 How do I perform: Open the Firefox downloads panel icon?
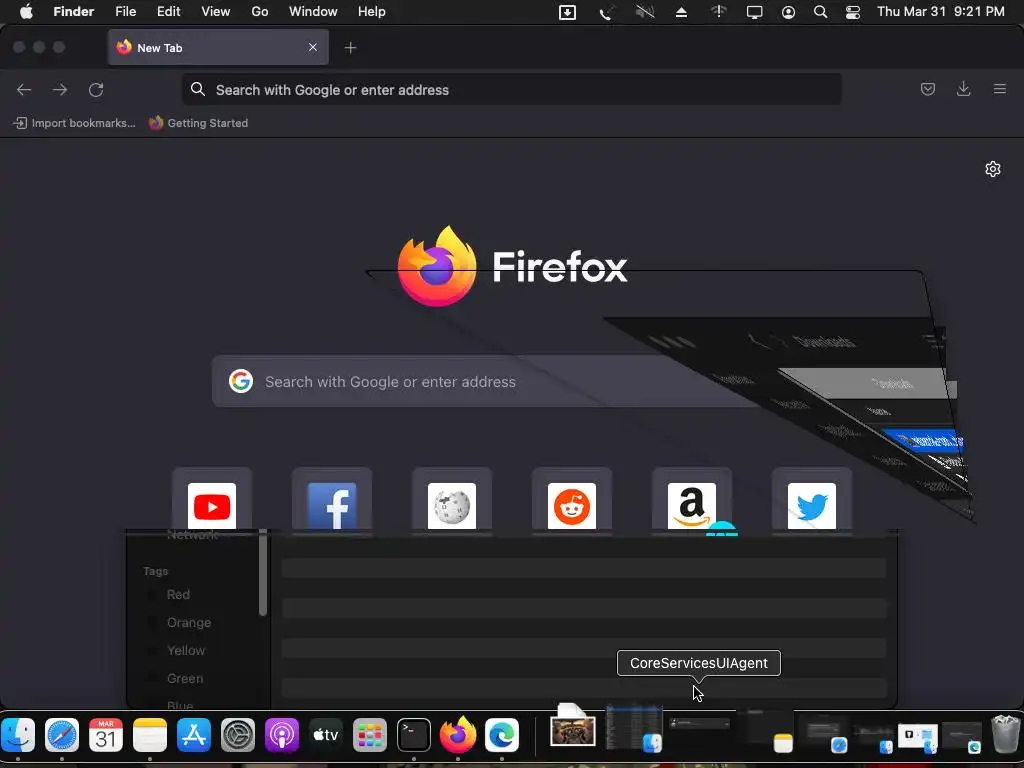point(963,89)
